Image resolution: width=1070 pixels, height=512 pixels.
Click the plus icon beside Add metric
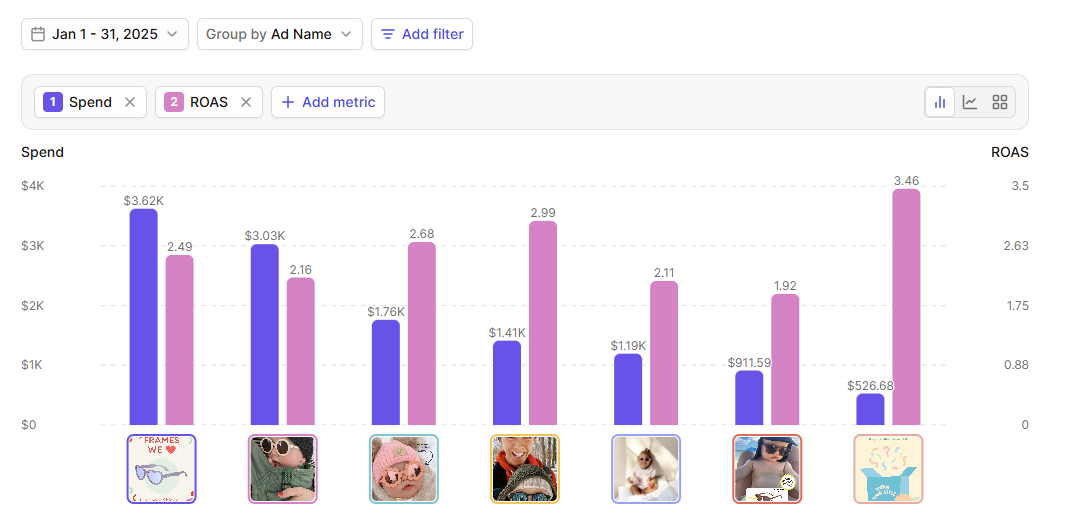(x=288, y=102)
